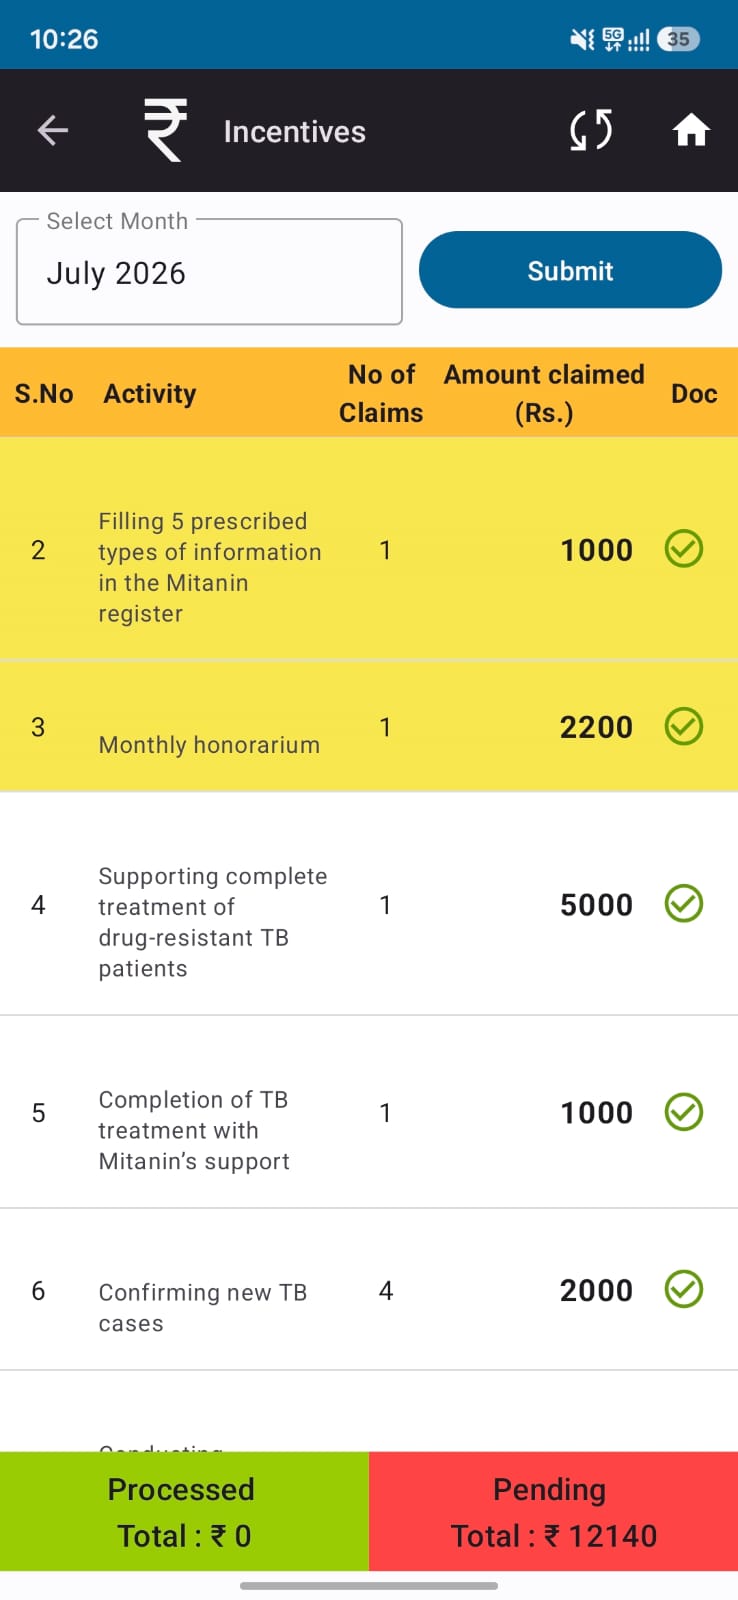This screenshot has width=738, height=1600.
Task: Open doc checkmark for drug-resistant TB row
Action: tap(684, 904)
